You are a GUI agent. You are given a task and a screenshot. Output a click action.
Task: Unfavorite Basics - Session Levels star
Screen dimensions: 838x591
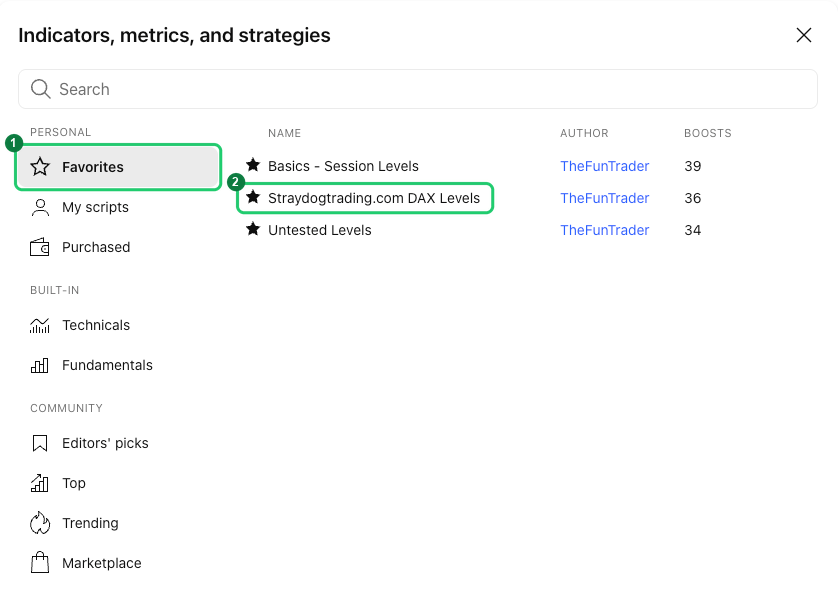253,165
